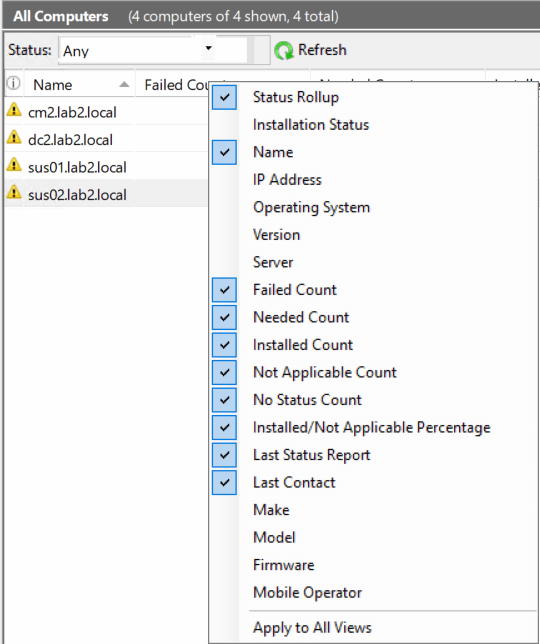Viewport: 540px width, 644px height.
Task: Click the Name column sort arrow
Action: tap(124, 85)
